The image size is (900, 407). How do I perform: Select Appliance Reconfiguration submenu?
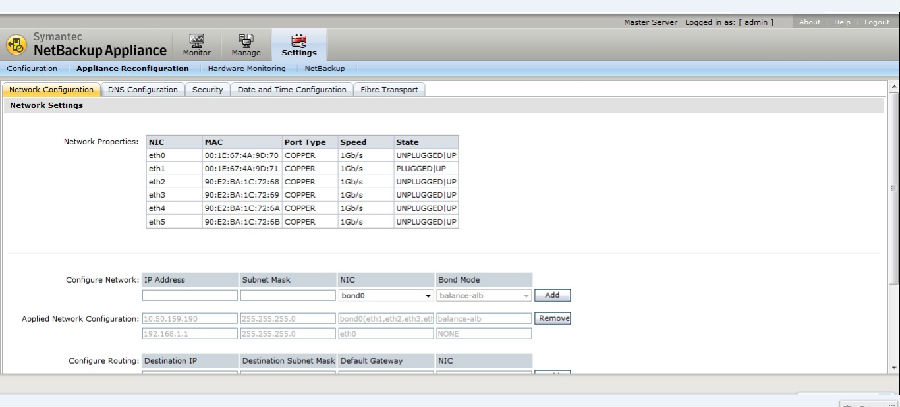tap(132, 68)
